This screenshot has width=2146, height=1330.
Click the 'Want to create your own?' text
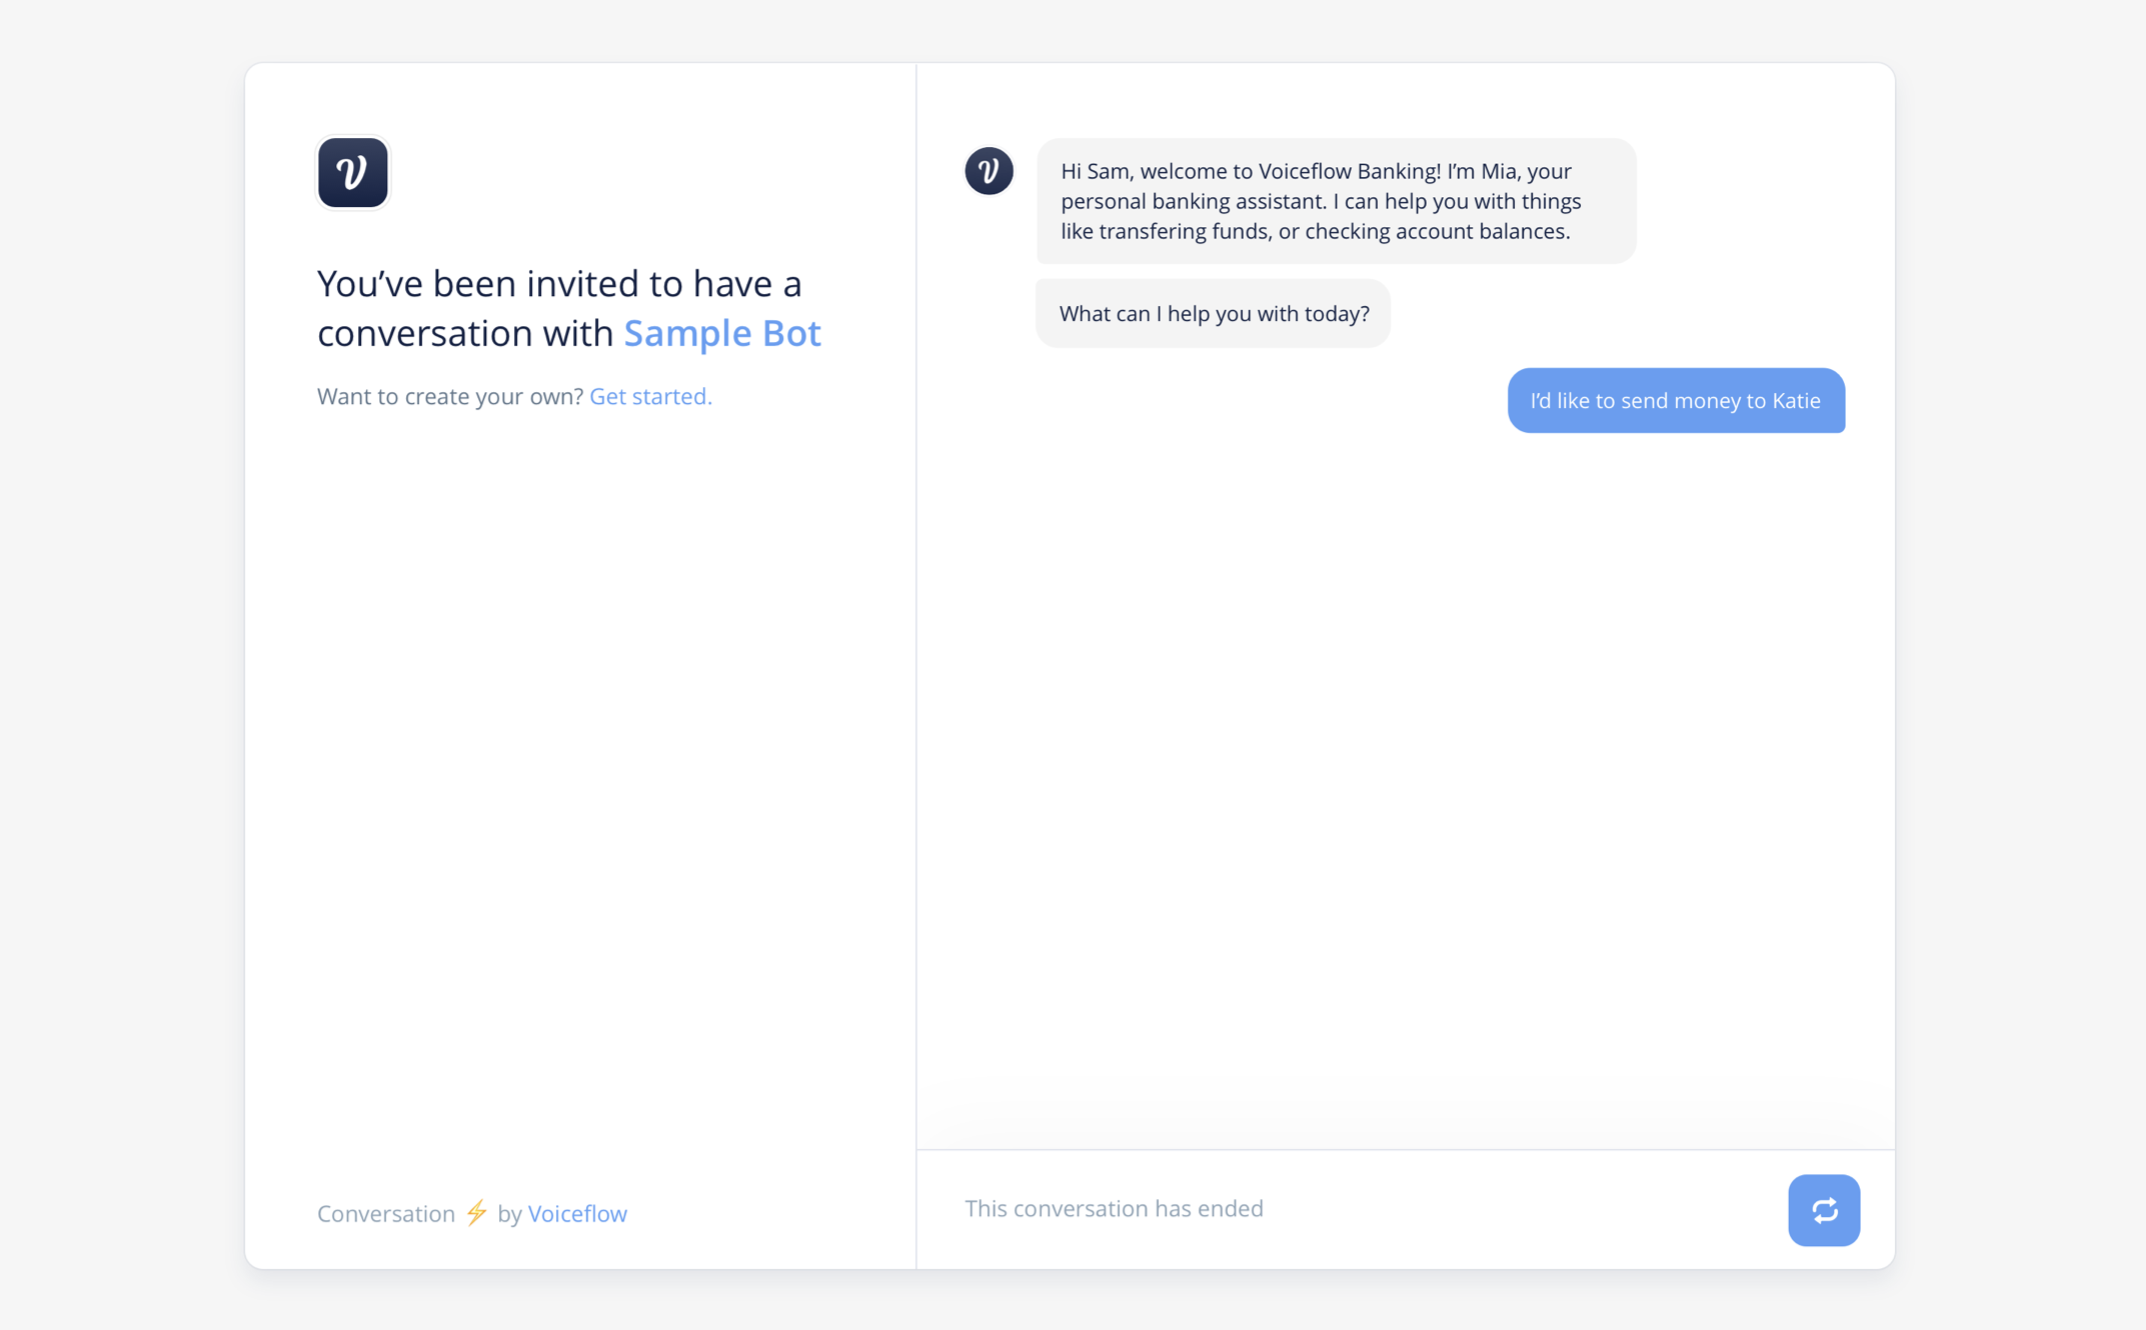pyautogui.click(x=449, y=396)
